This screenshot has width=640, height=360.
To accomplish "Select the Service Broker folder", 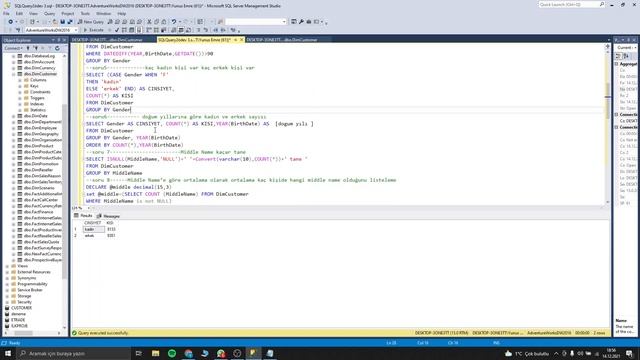I will point(30,290).
